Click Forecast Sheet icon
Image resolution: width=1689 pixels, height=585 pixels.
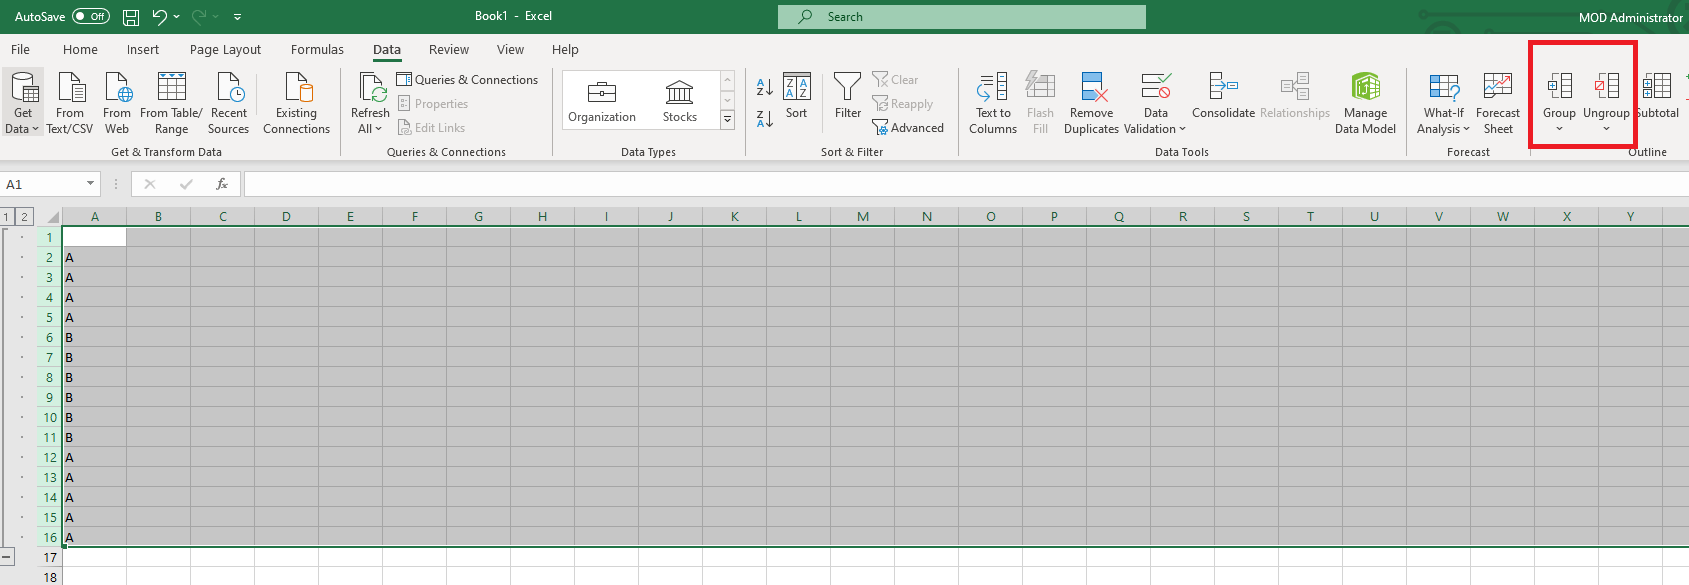click(x=1498, y=102)
